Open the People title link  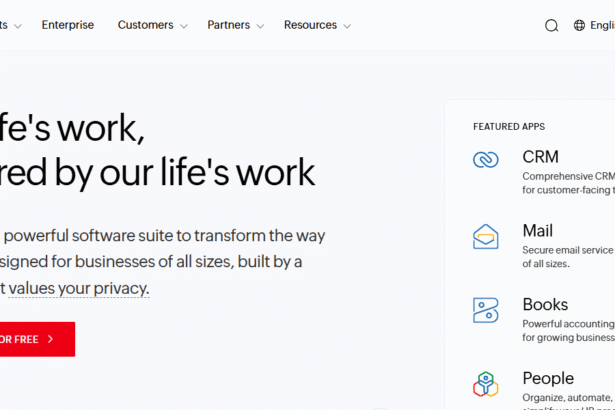click(x=548, y=379)
